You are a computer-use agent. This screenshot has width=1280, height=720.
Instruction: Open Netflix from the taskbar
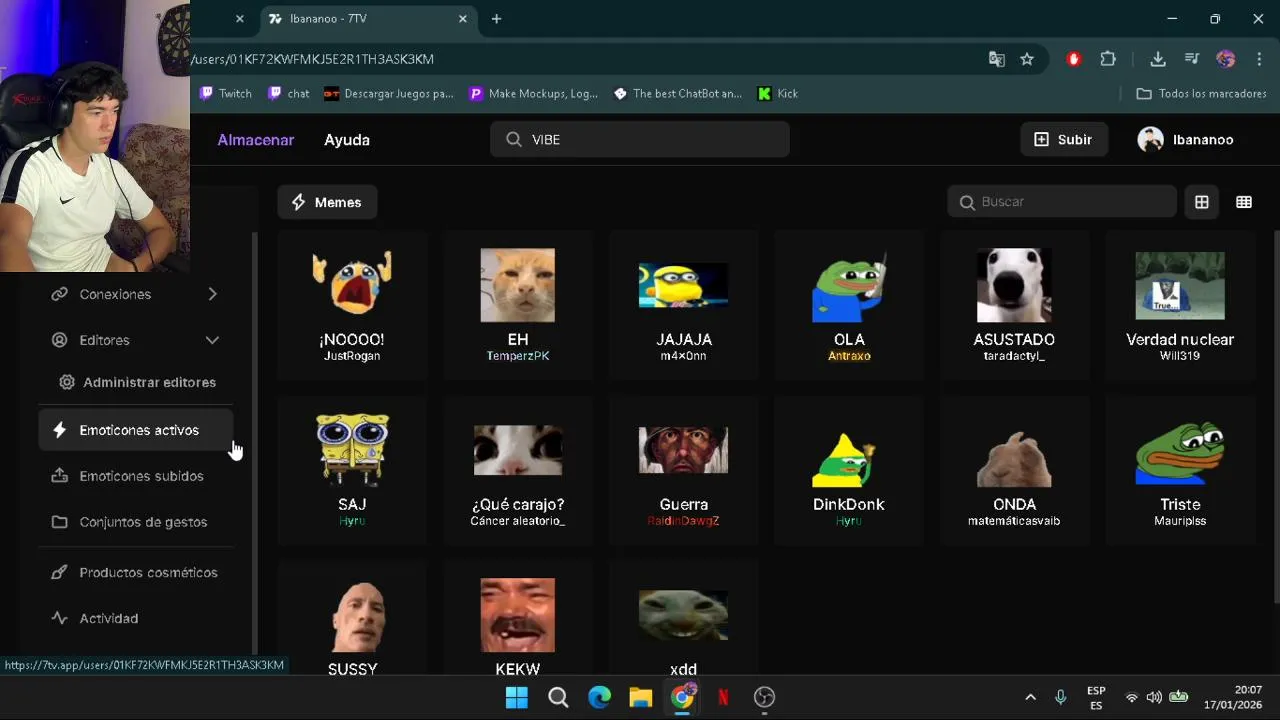pyautogui.click(x=723, y=697)
